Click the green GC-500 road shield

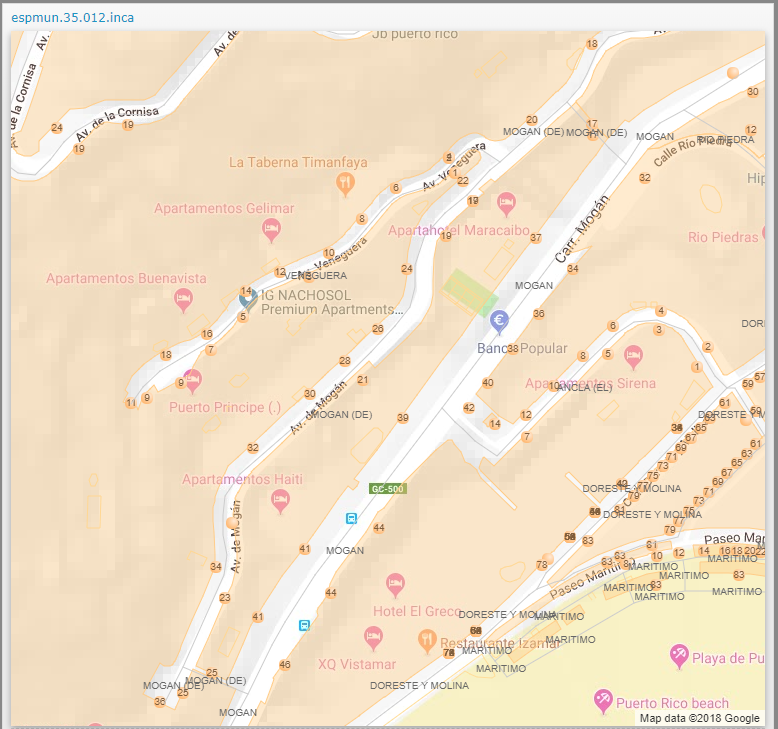387,489
